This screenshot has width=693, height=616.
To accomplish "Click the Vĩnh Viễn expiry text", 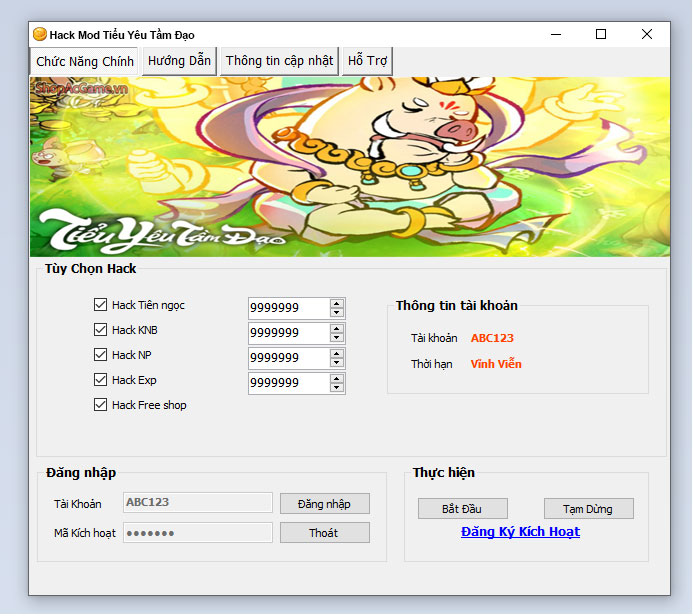I will click(496, 364).
